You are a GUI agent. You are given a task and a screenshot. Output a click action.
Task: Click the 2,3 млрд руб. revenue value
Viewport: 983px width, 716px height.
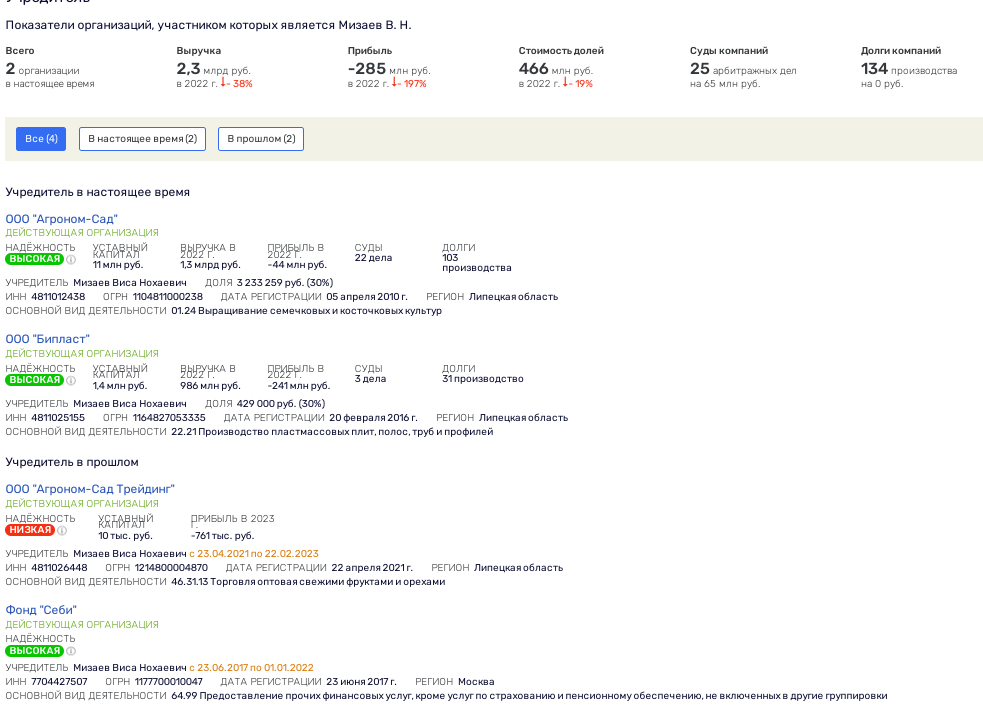(x=213, y=69)
